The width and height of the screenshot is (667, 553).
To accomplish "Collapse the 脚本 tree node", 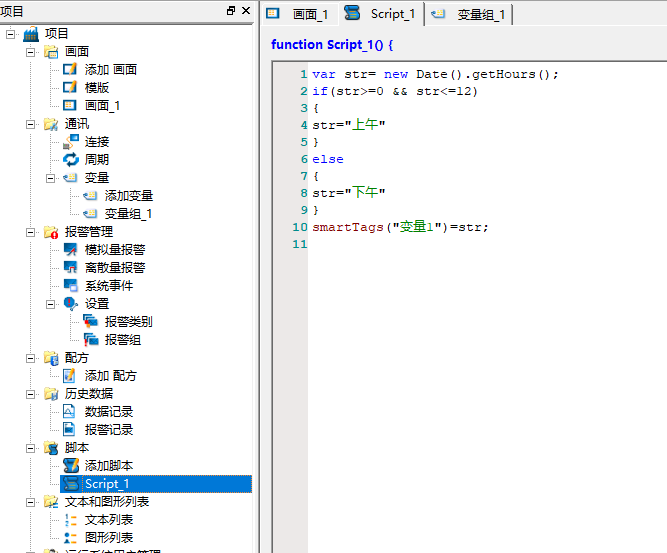I will [30, 448].
